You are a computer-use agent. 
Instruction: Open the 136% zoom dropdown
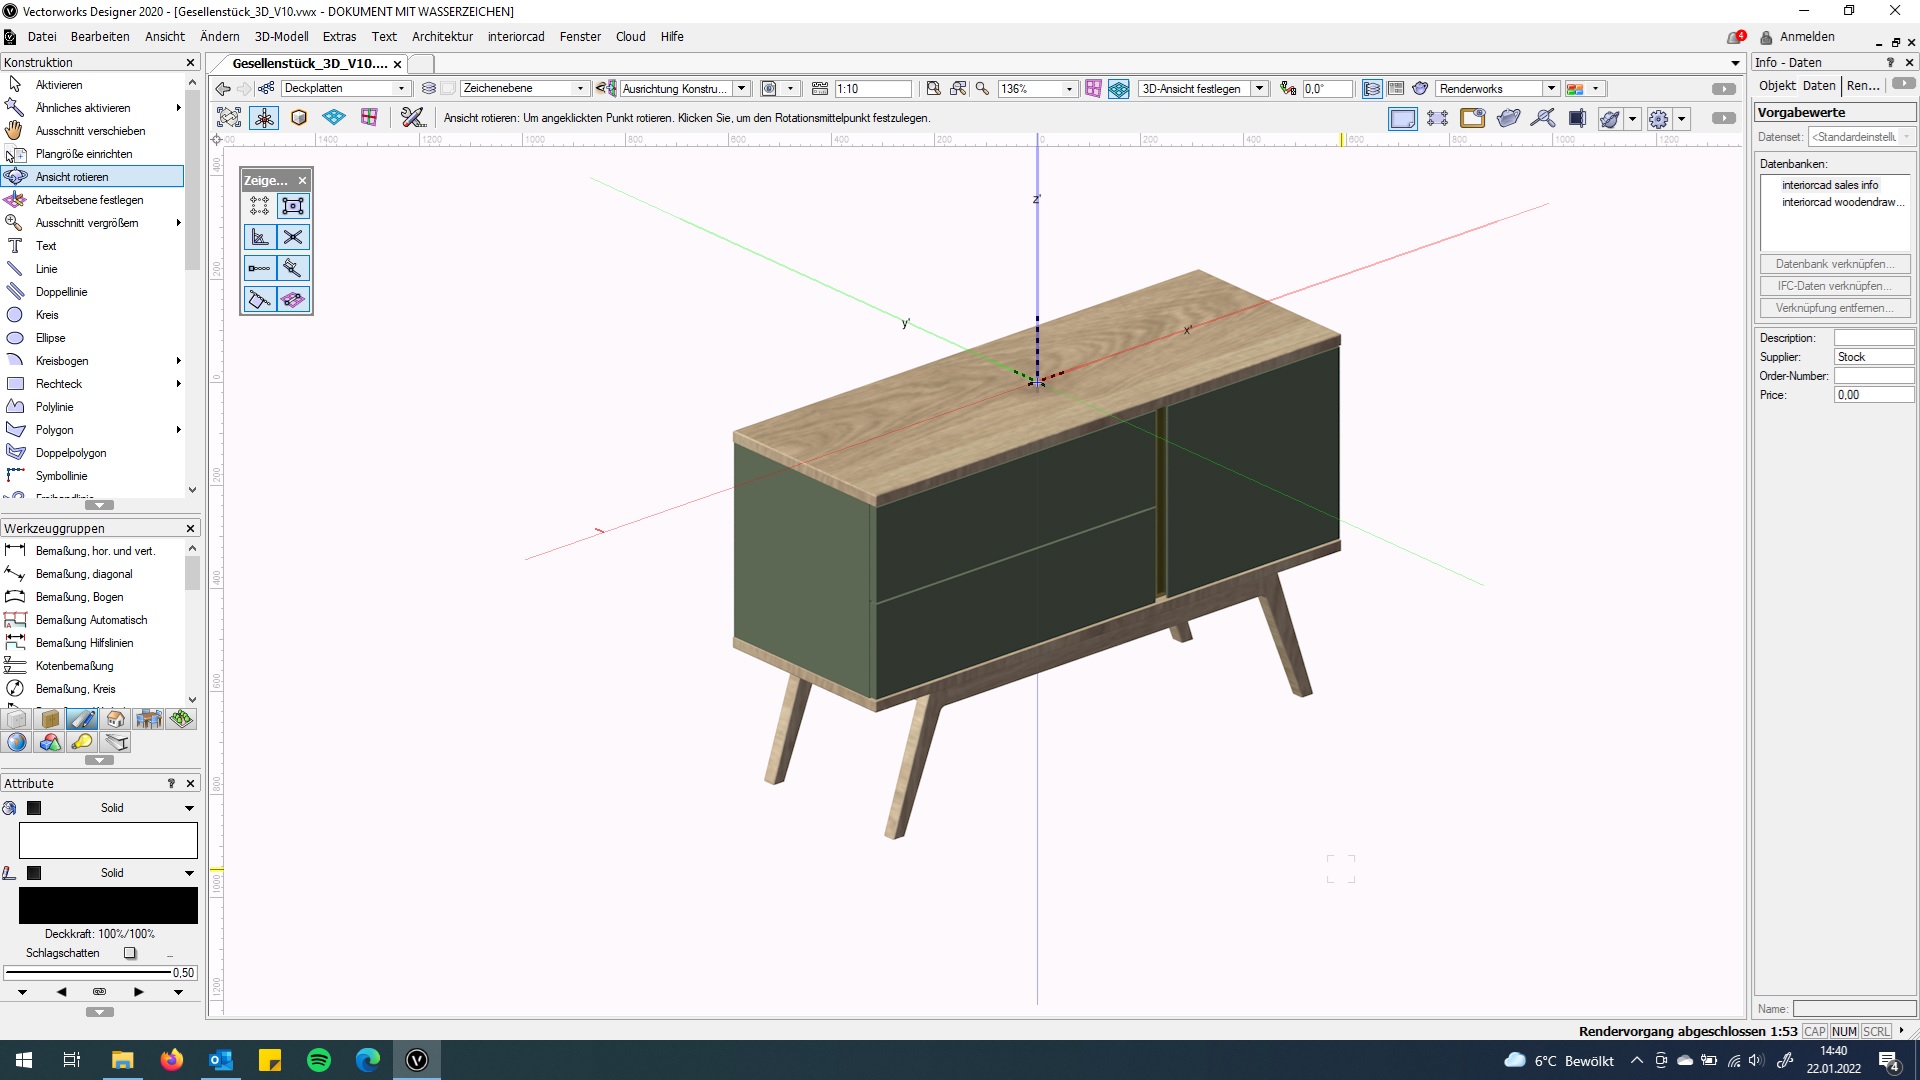pos(1038,89)
